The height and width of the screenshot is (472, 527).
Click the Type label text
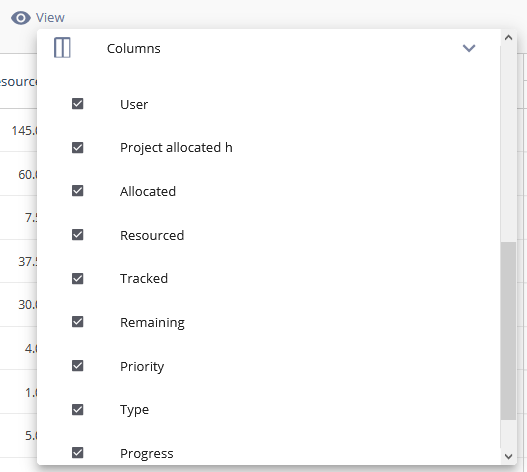[134, 410]
